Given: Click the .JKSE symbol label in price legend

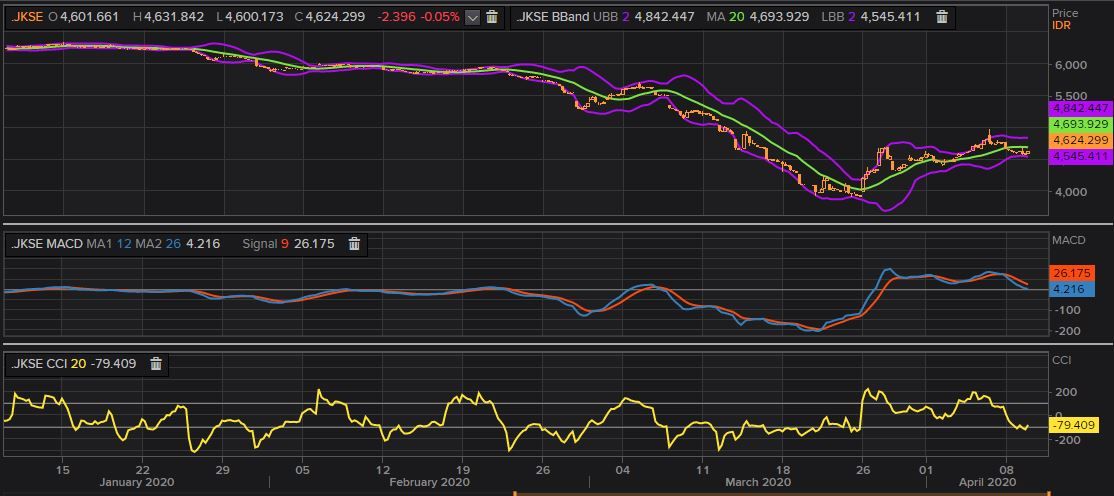Looking at the screenshot, I should coord(28,17).
